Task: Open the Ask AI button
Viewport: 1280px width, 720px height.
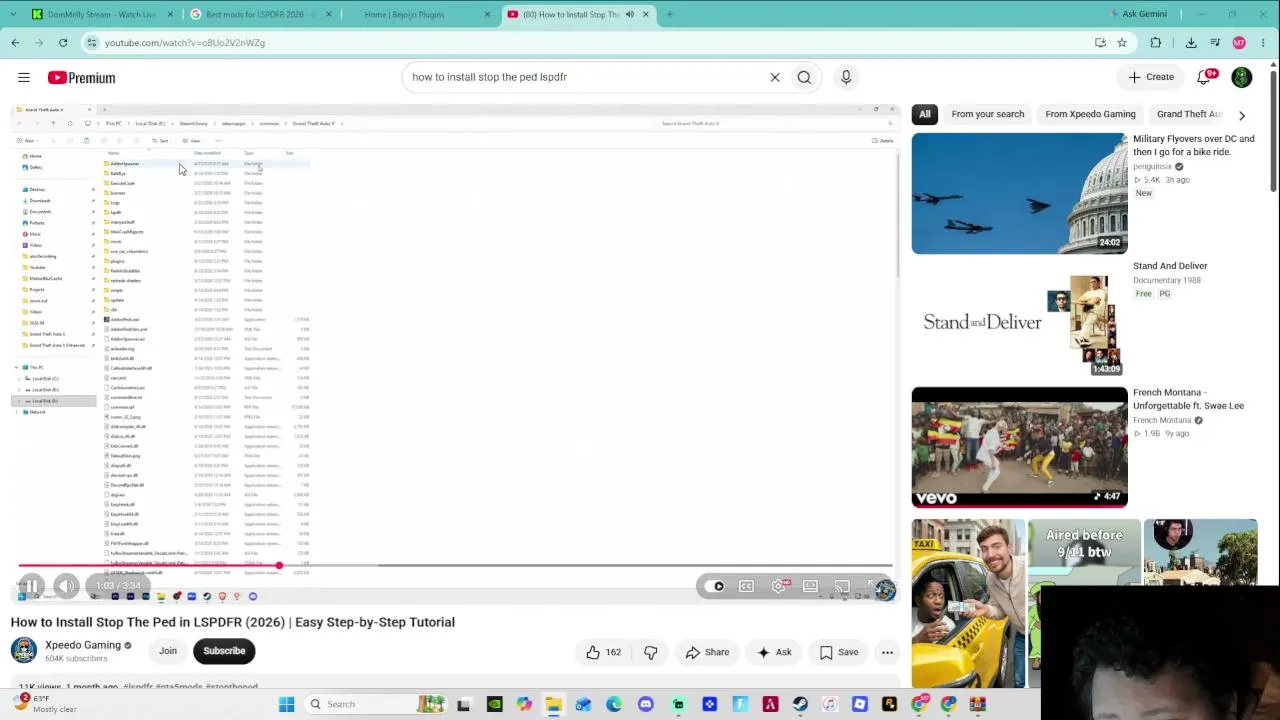Action: point(775,652)
